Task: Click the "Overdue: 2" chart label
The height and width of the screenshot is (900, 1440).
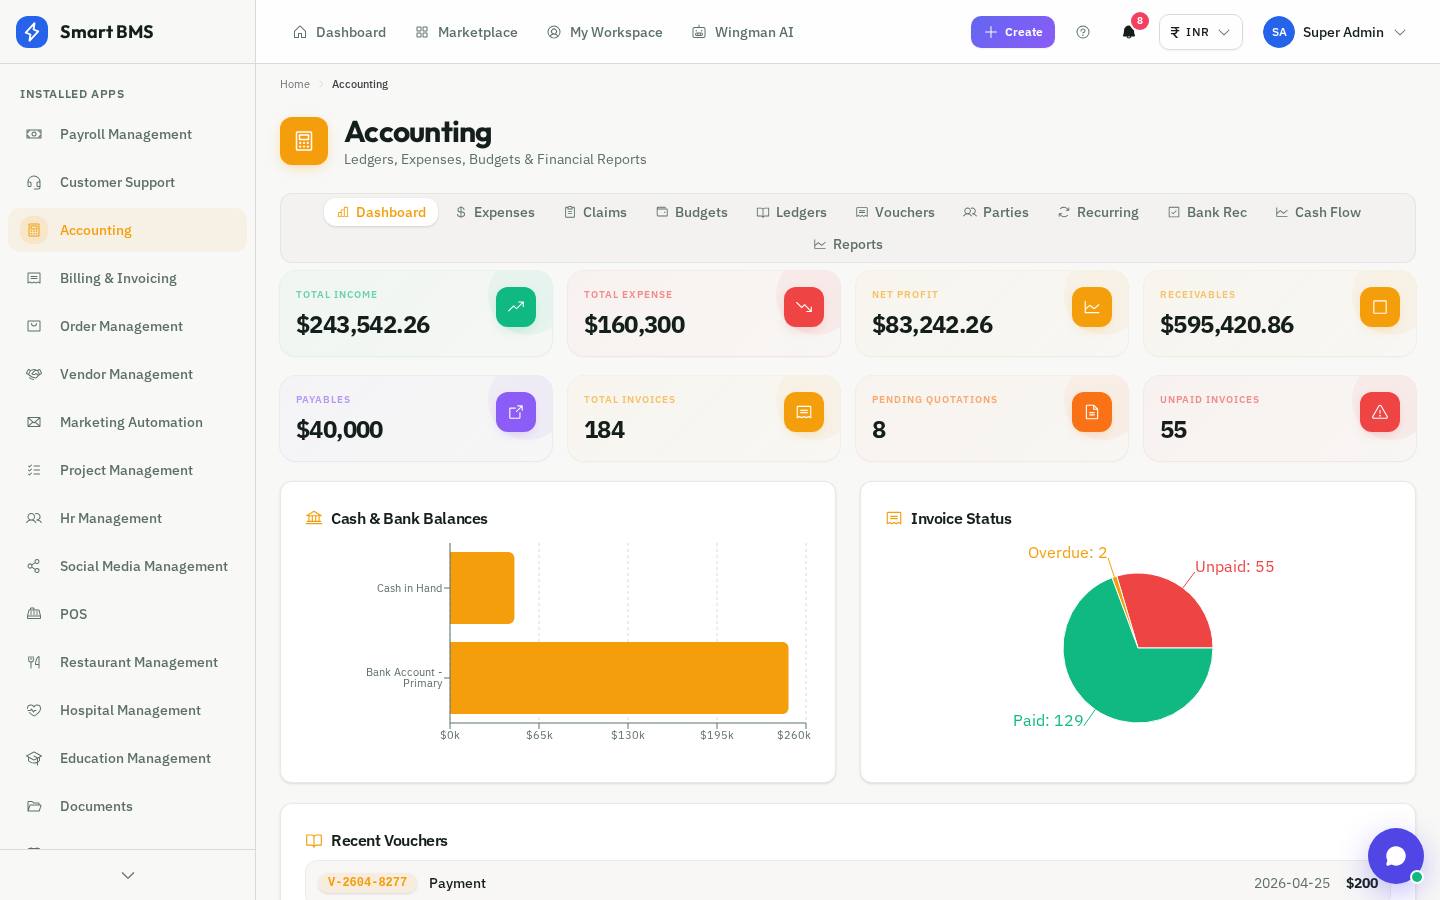Action: 1067,552
